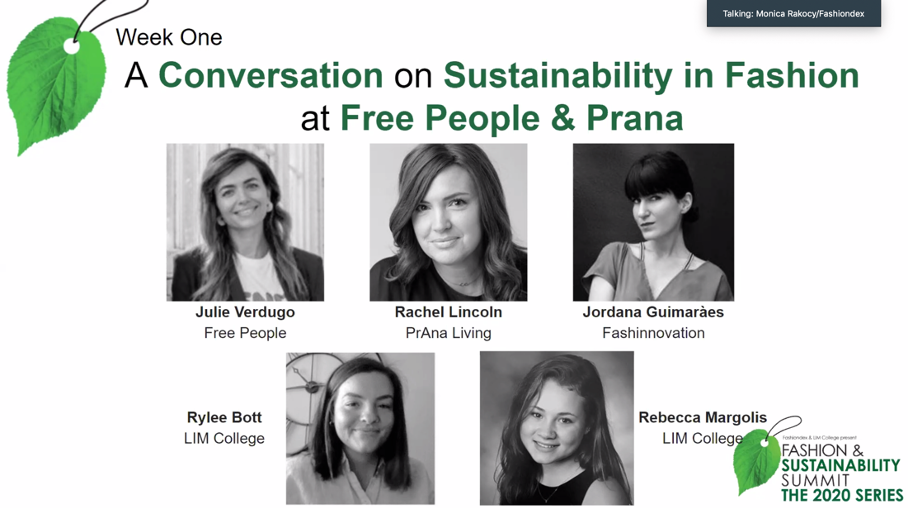Select Rachel Lincoln's headshot photo
Image resolution: width=908 pixels, height=508 pixels.
(x=448, y=222)
